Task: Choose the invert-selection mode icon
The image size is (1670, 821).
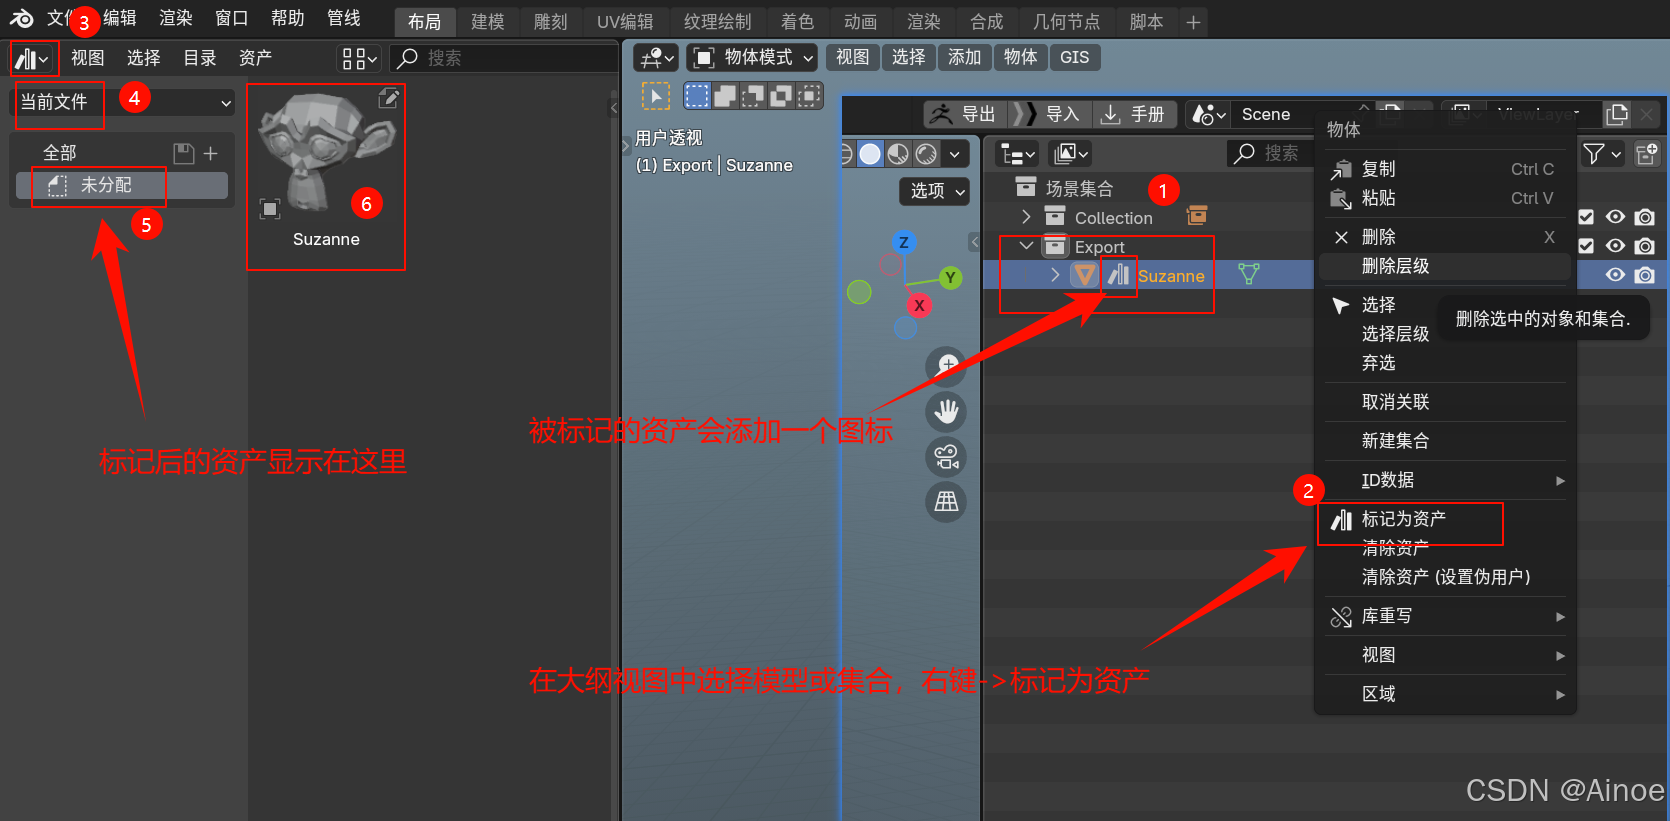Action: tap(781, 96)
